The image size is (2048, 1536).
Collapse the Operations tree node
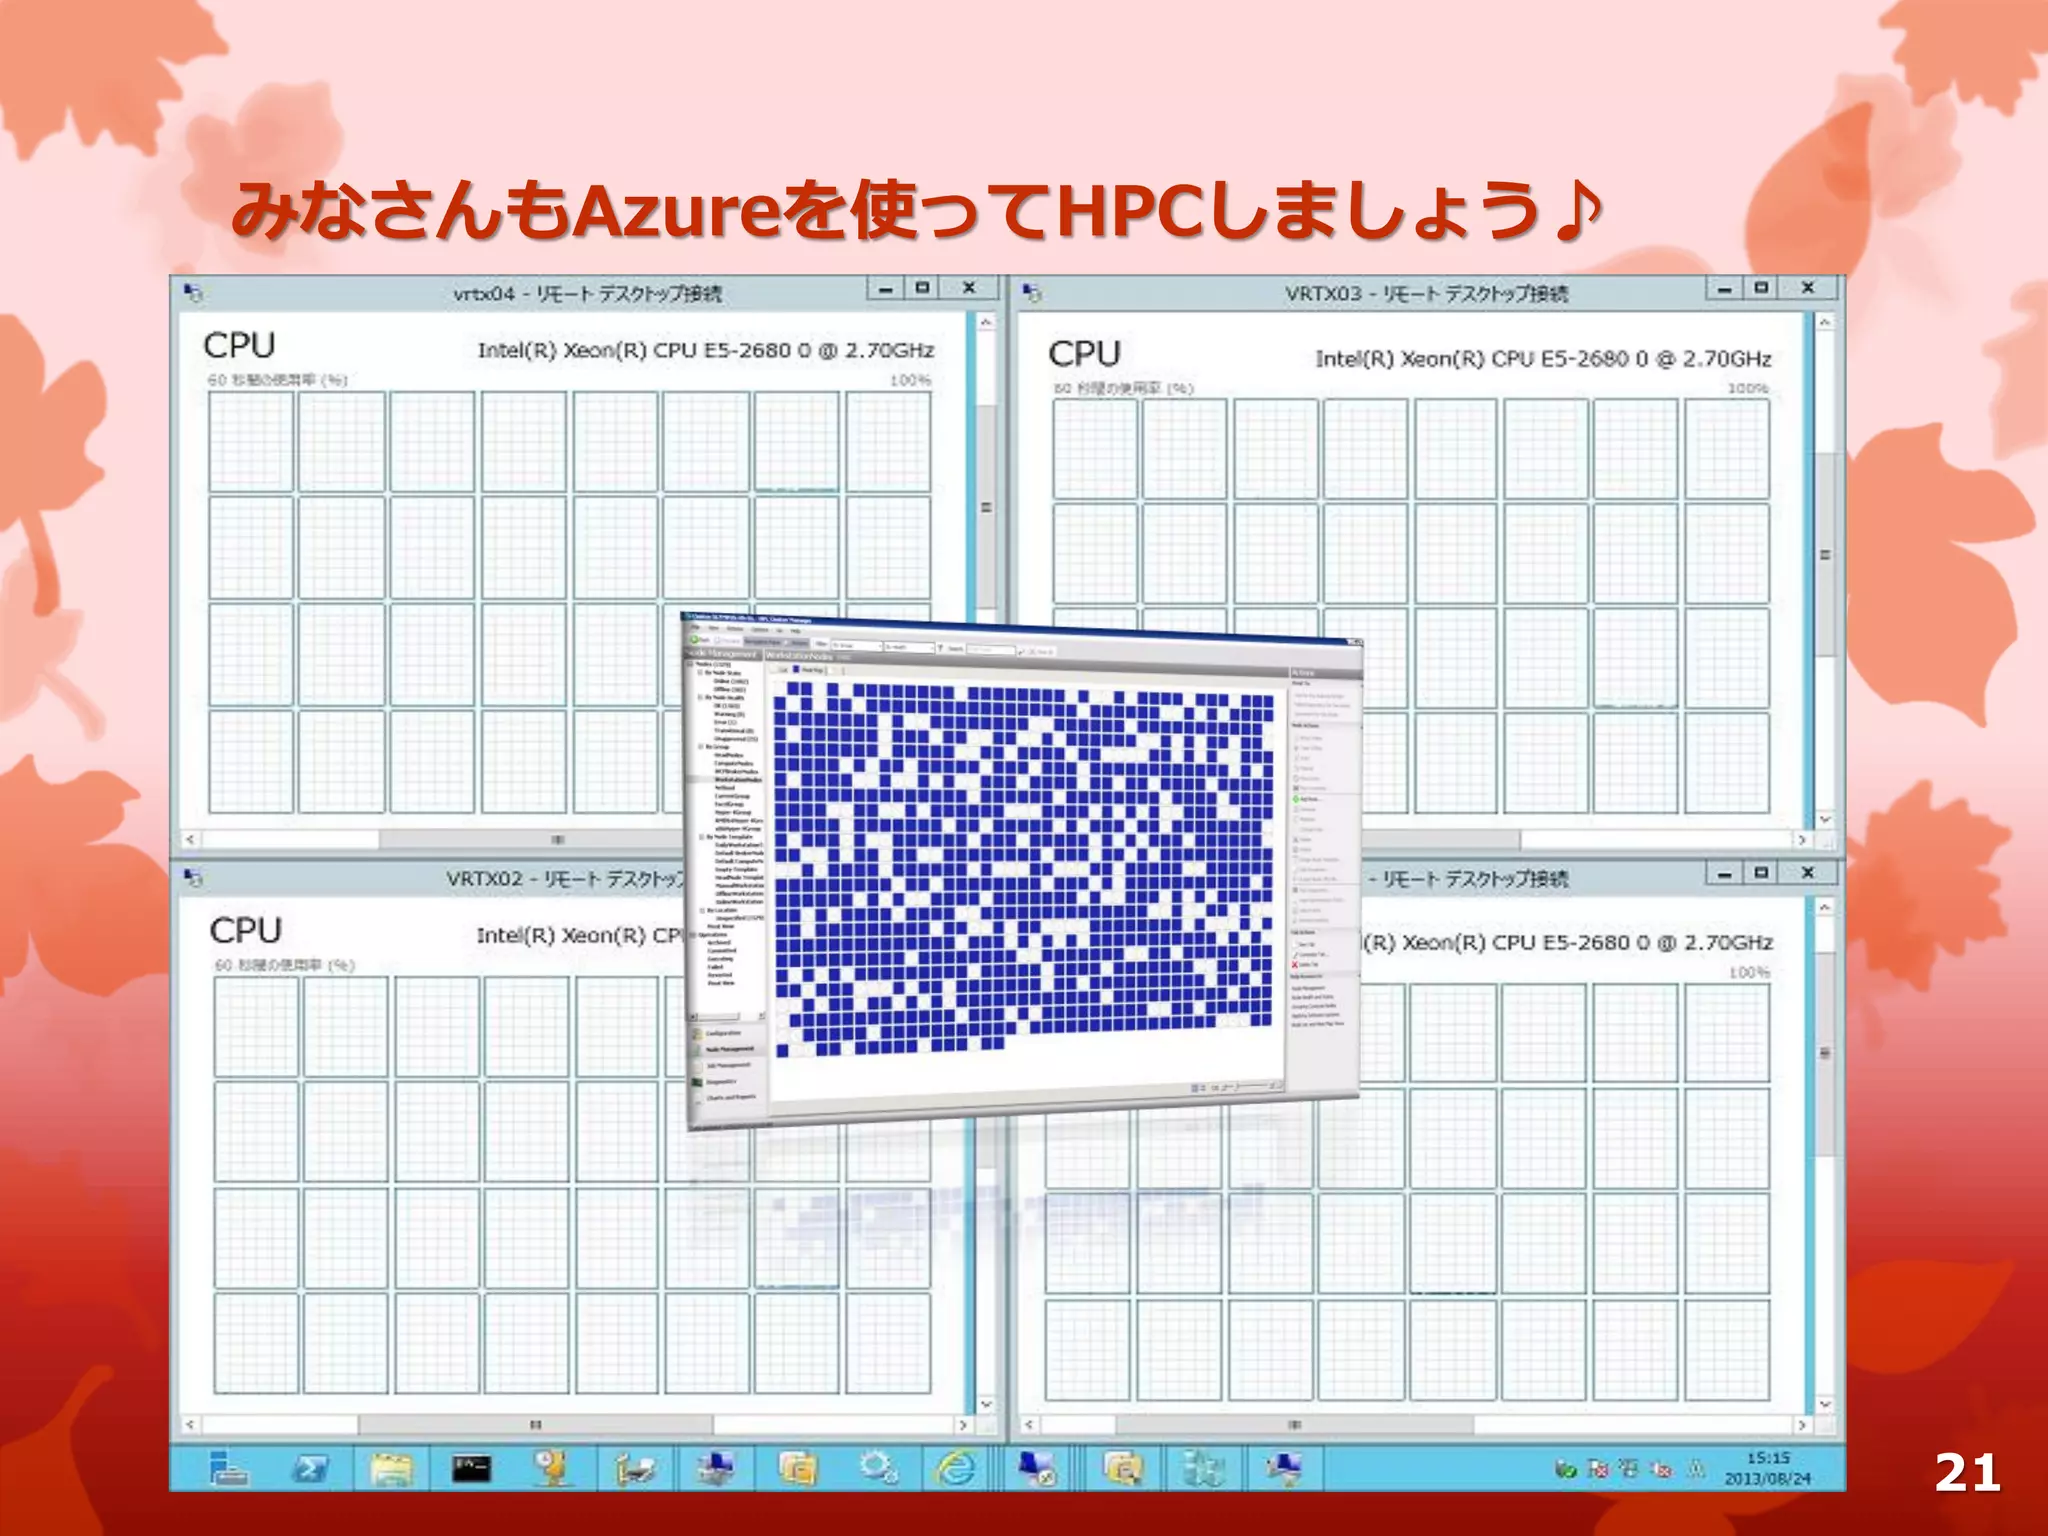point(692,935)
